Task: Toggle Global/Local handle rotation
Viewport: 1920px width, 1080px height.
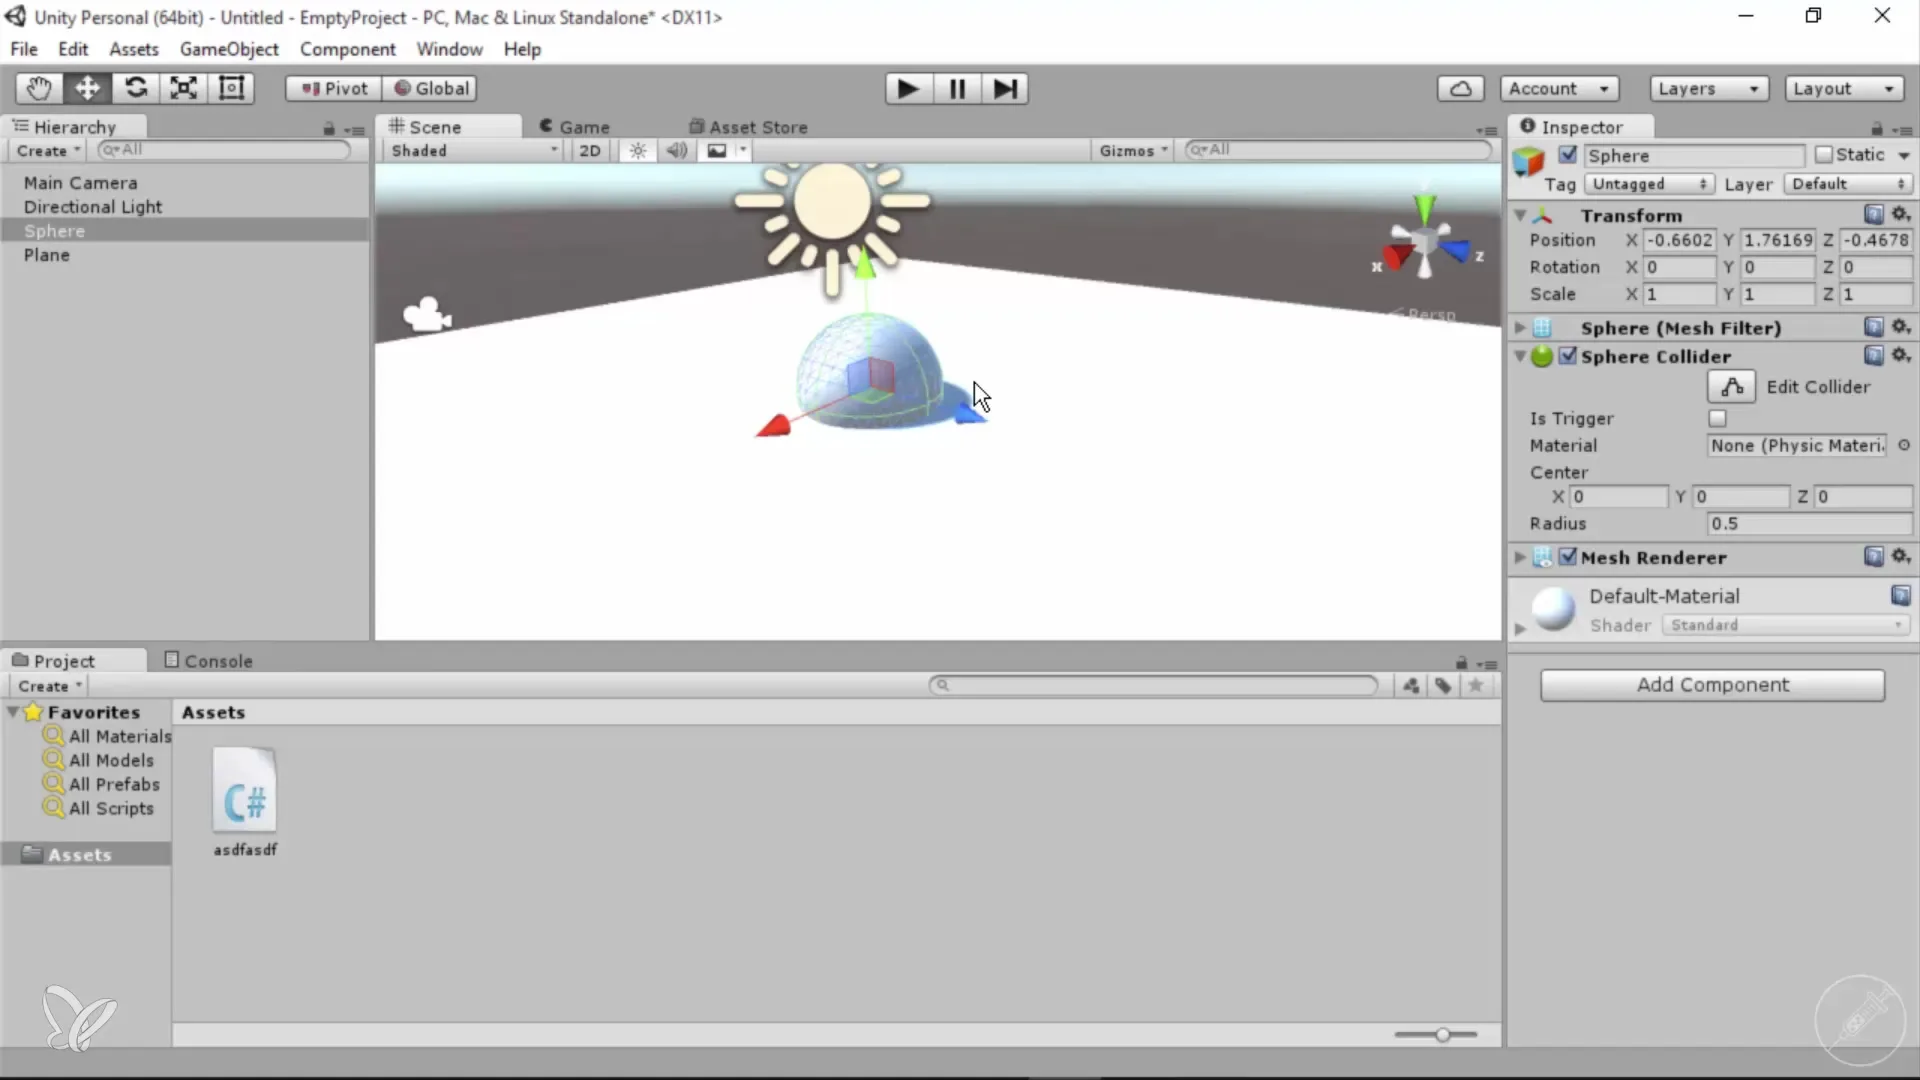Action: click(x=430, y=88)
